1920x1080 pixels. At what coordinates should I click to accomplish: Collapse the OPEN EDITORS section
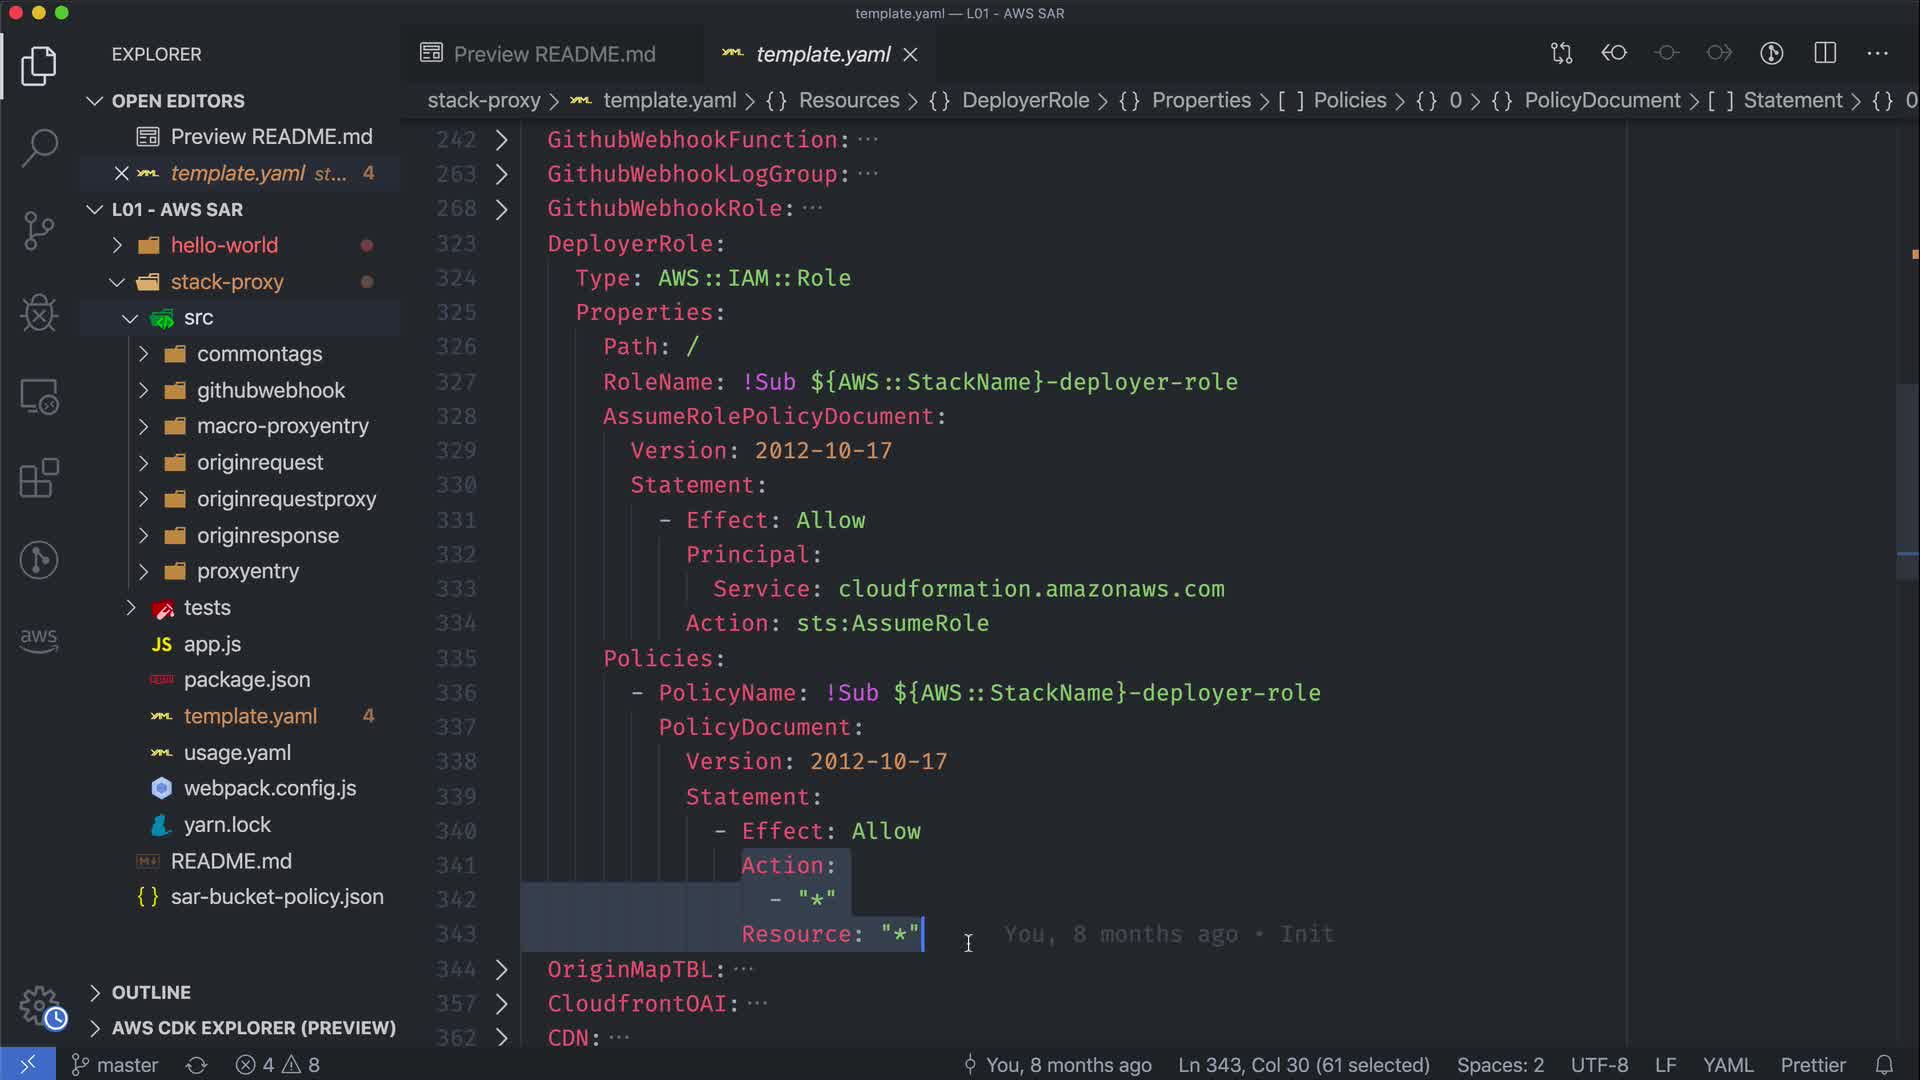pyautogui.click(x=177, y=101)
